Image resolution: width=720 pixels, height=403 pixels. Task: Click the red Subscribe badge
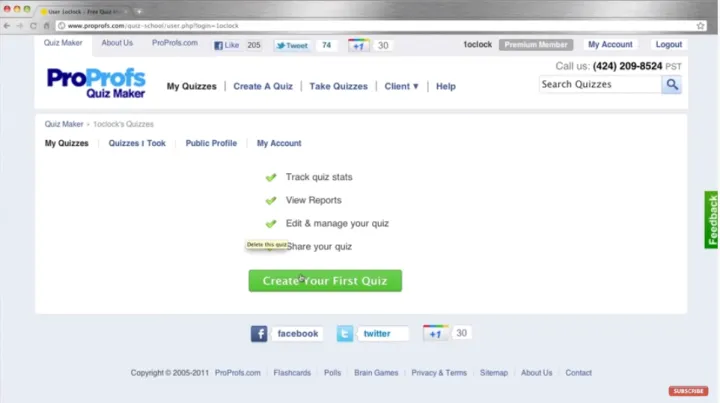(688, 391)
